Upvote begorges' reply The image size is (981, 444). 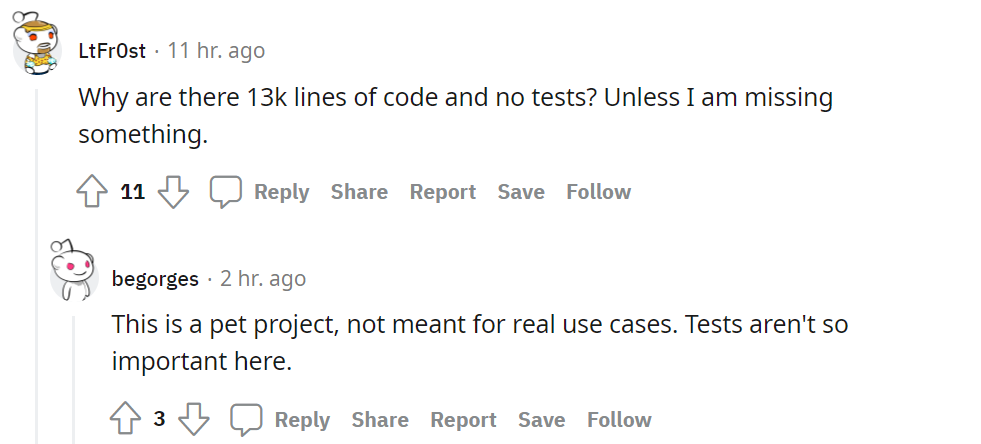125,420
